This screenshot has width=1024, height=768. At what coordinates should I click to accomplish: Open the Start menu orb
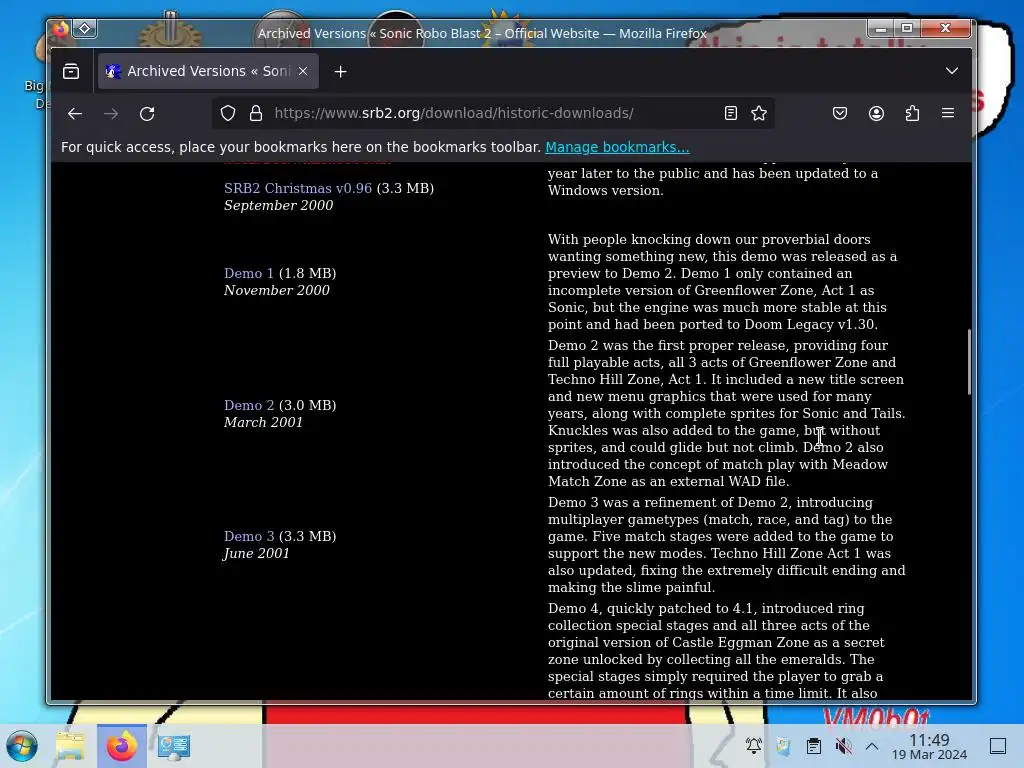tap(22, 746)
